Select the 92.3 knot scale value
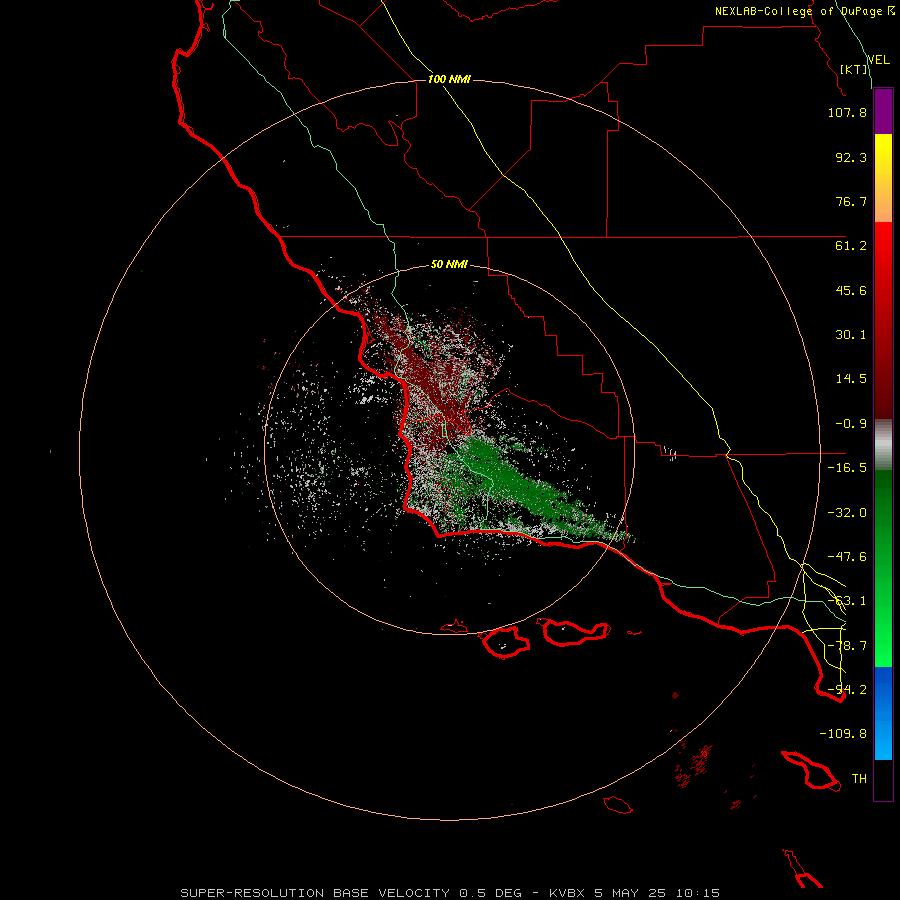This screenshot has width=900, height=900. [851, 157]
